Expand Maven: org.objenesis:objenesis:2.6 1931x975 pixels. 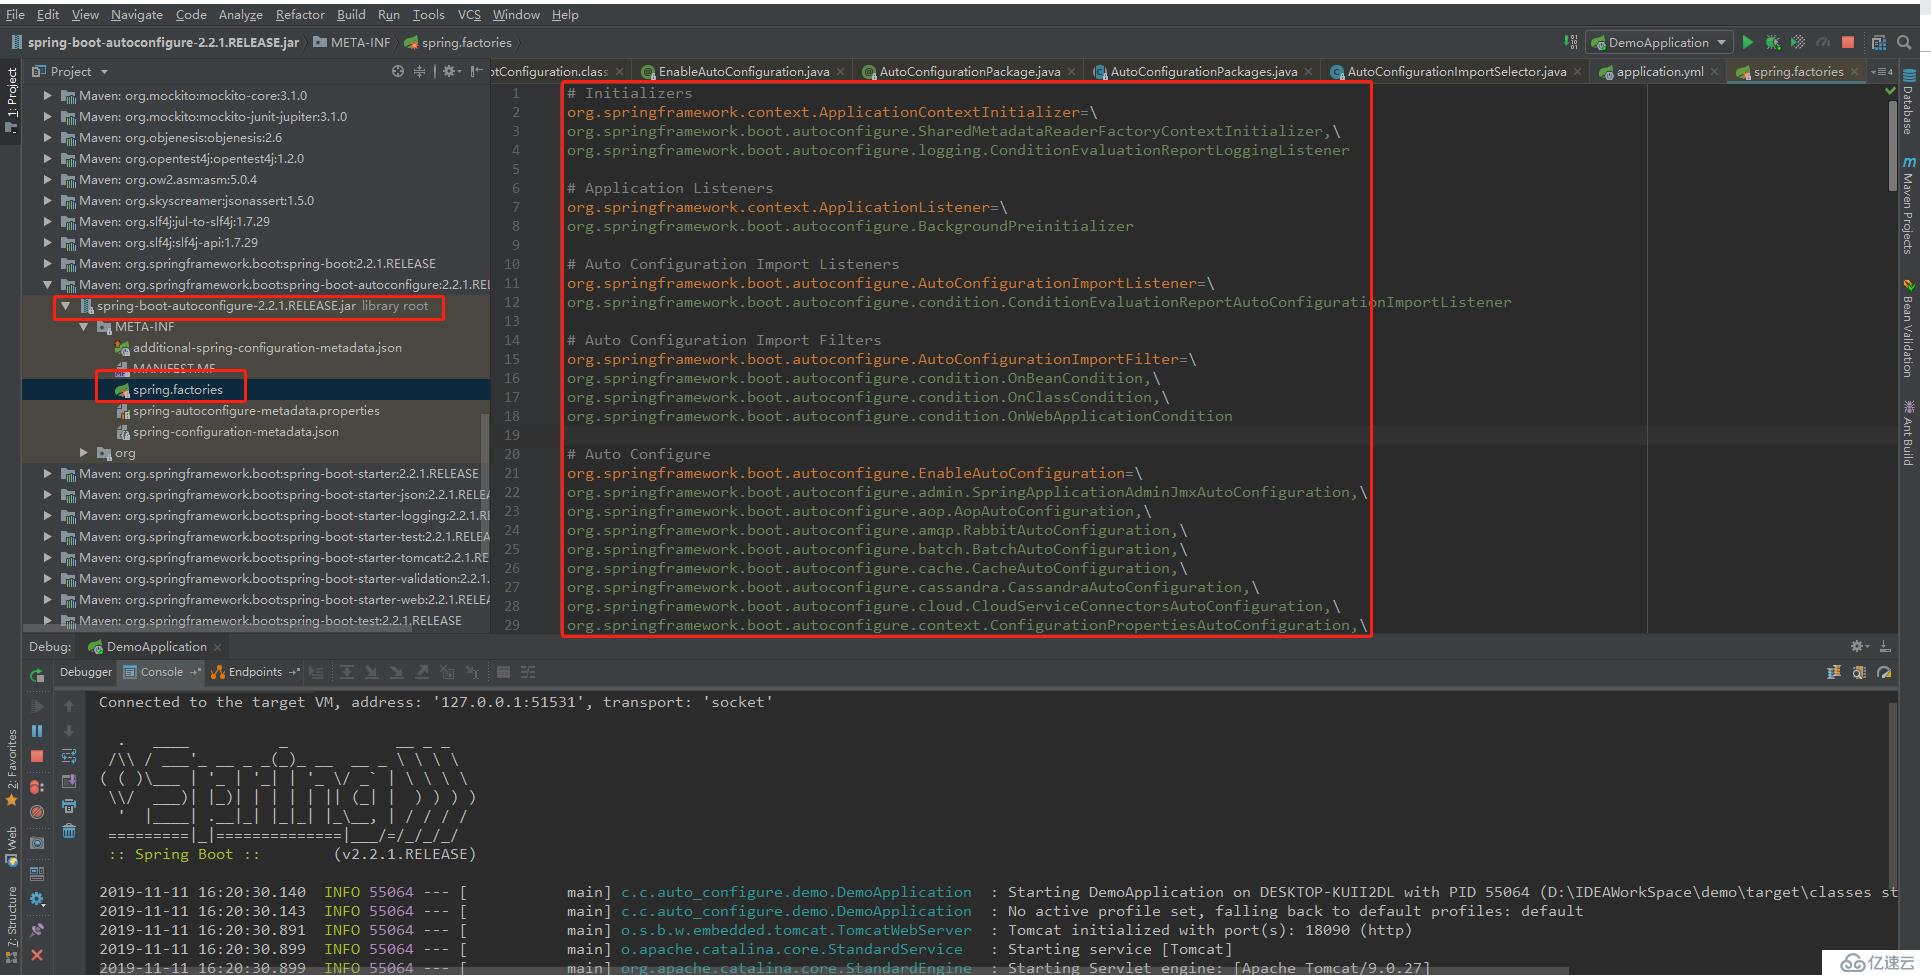[47, 138]
